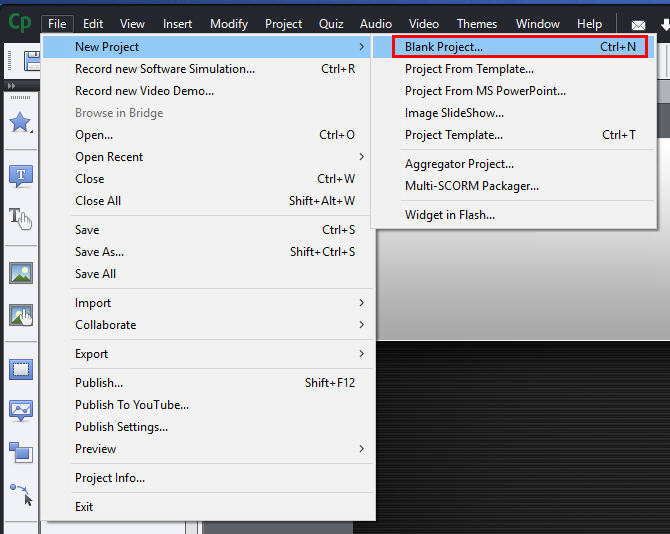Click the Open... menu entry
Screen dimensions: 670x534
tap(207, 135)
